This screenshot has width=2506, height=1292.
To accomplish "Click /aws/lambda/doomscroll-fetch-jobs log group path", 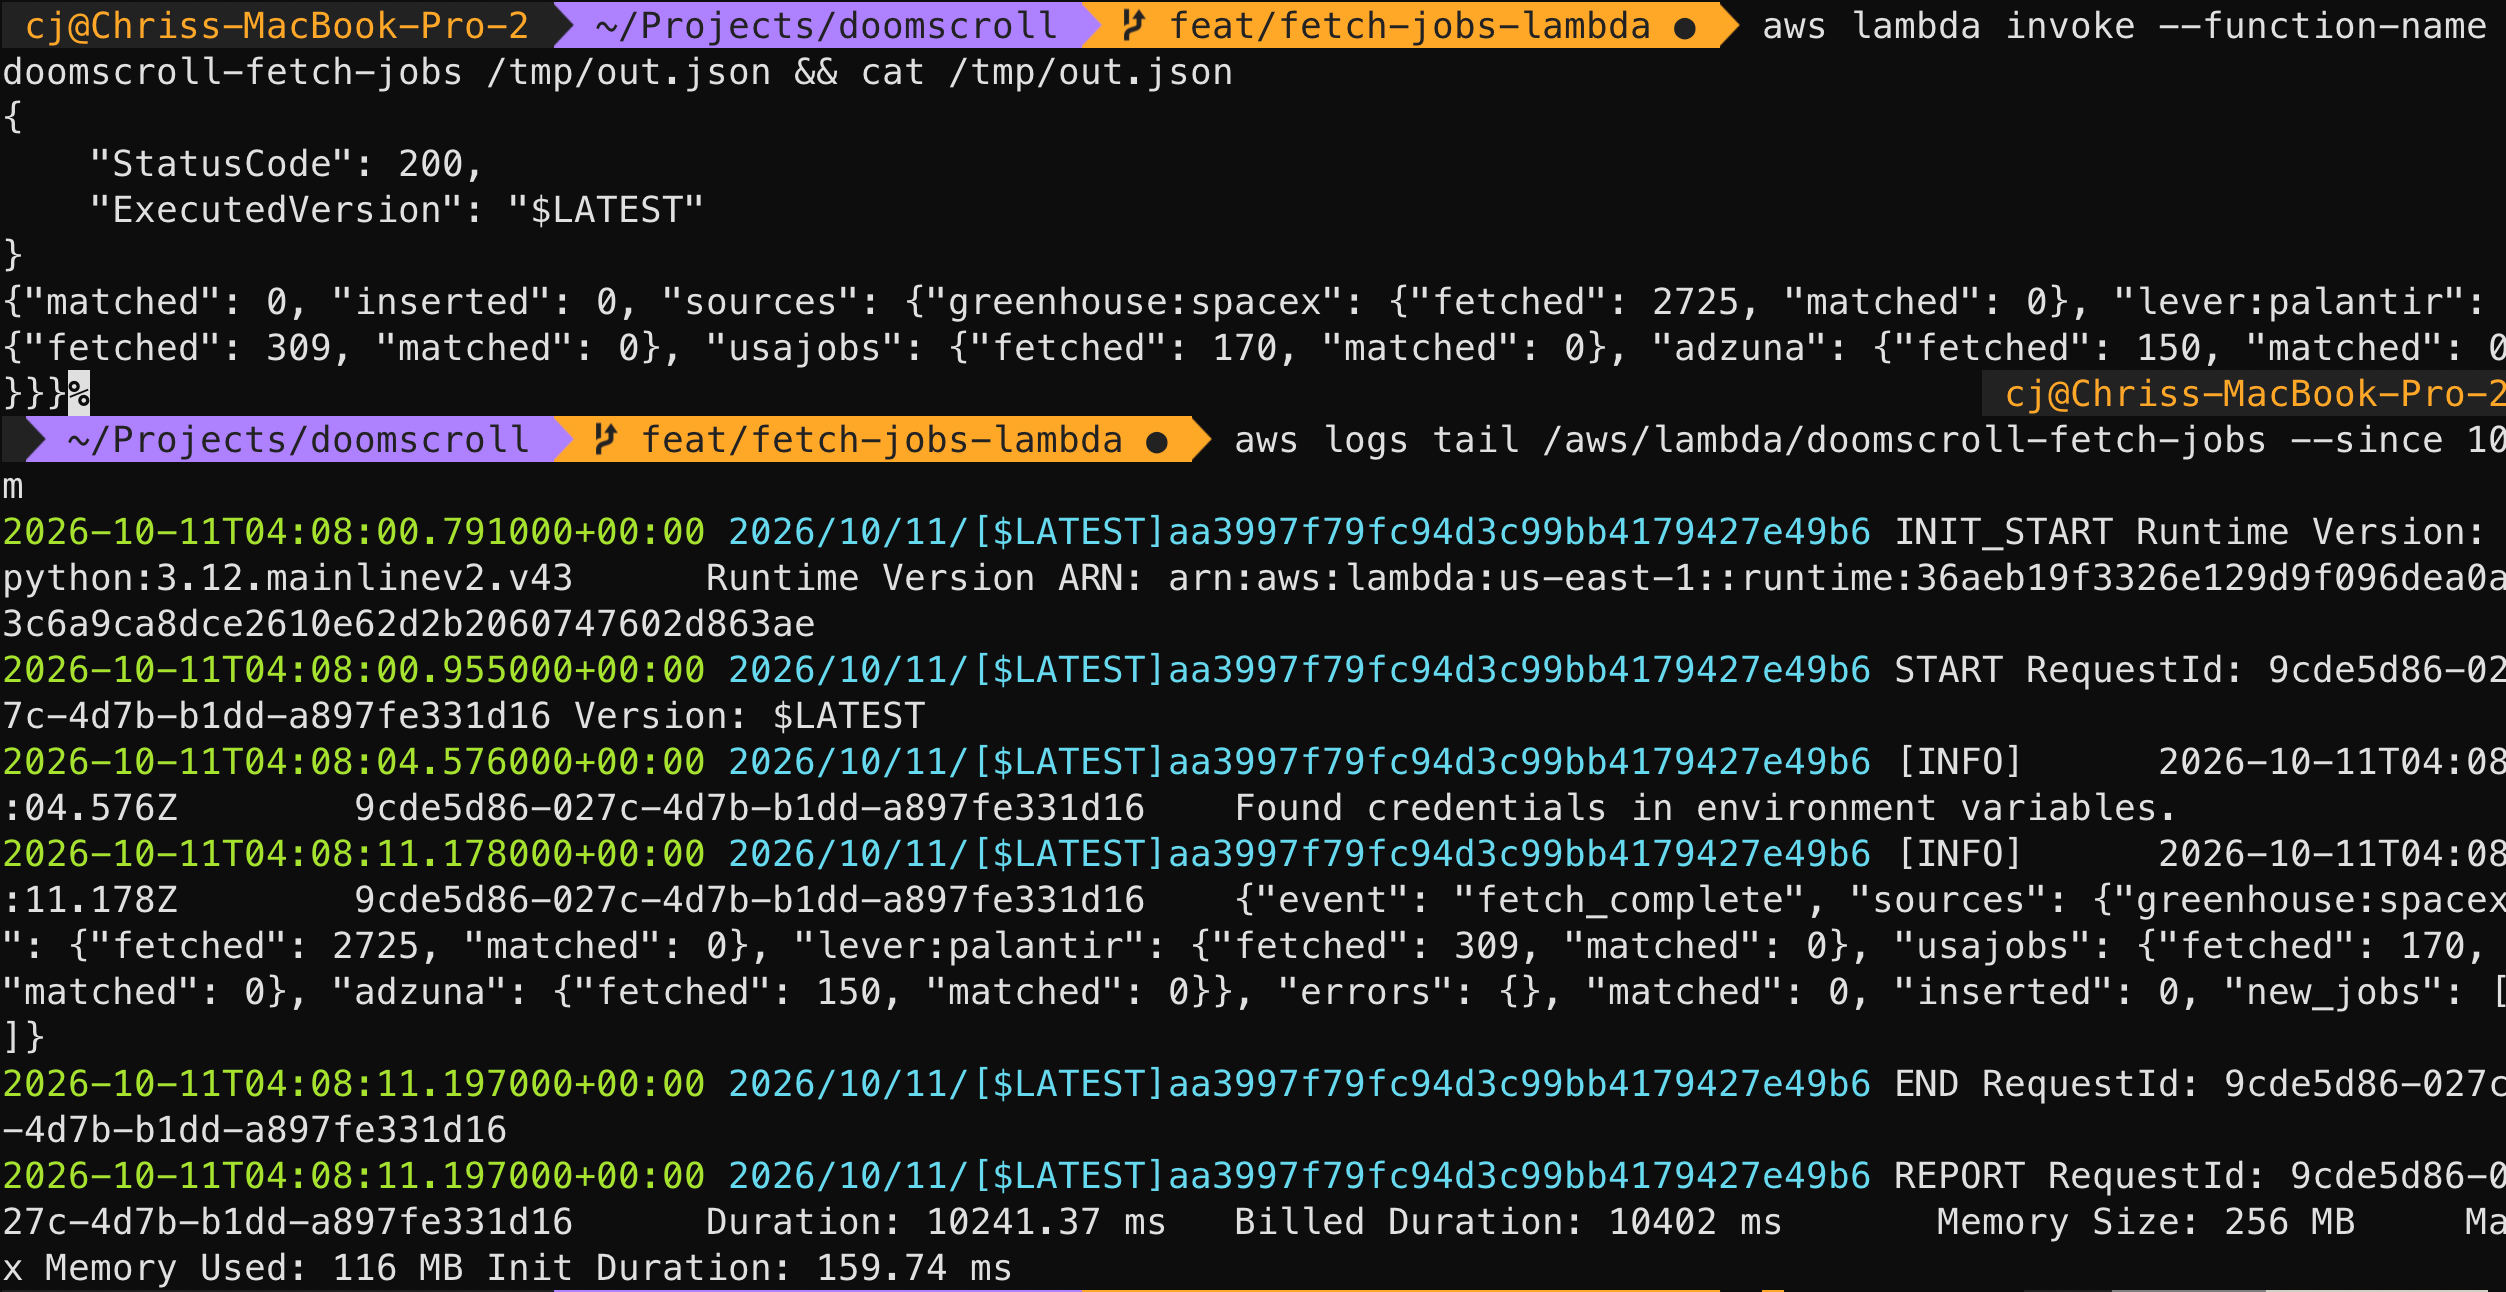I will click(x=1905, y=439).
